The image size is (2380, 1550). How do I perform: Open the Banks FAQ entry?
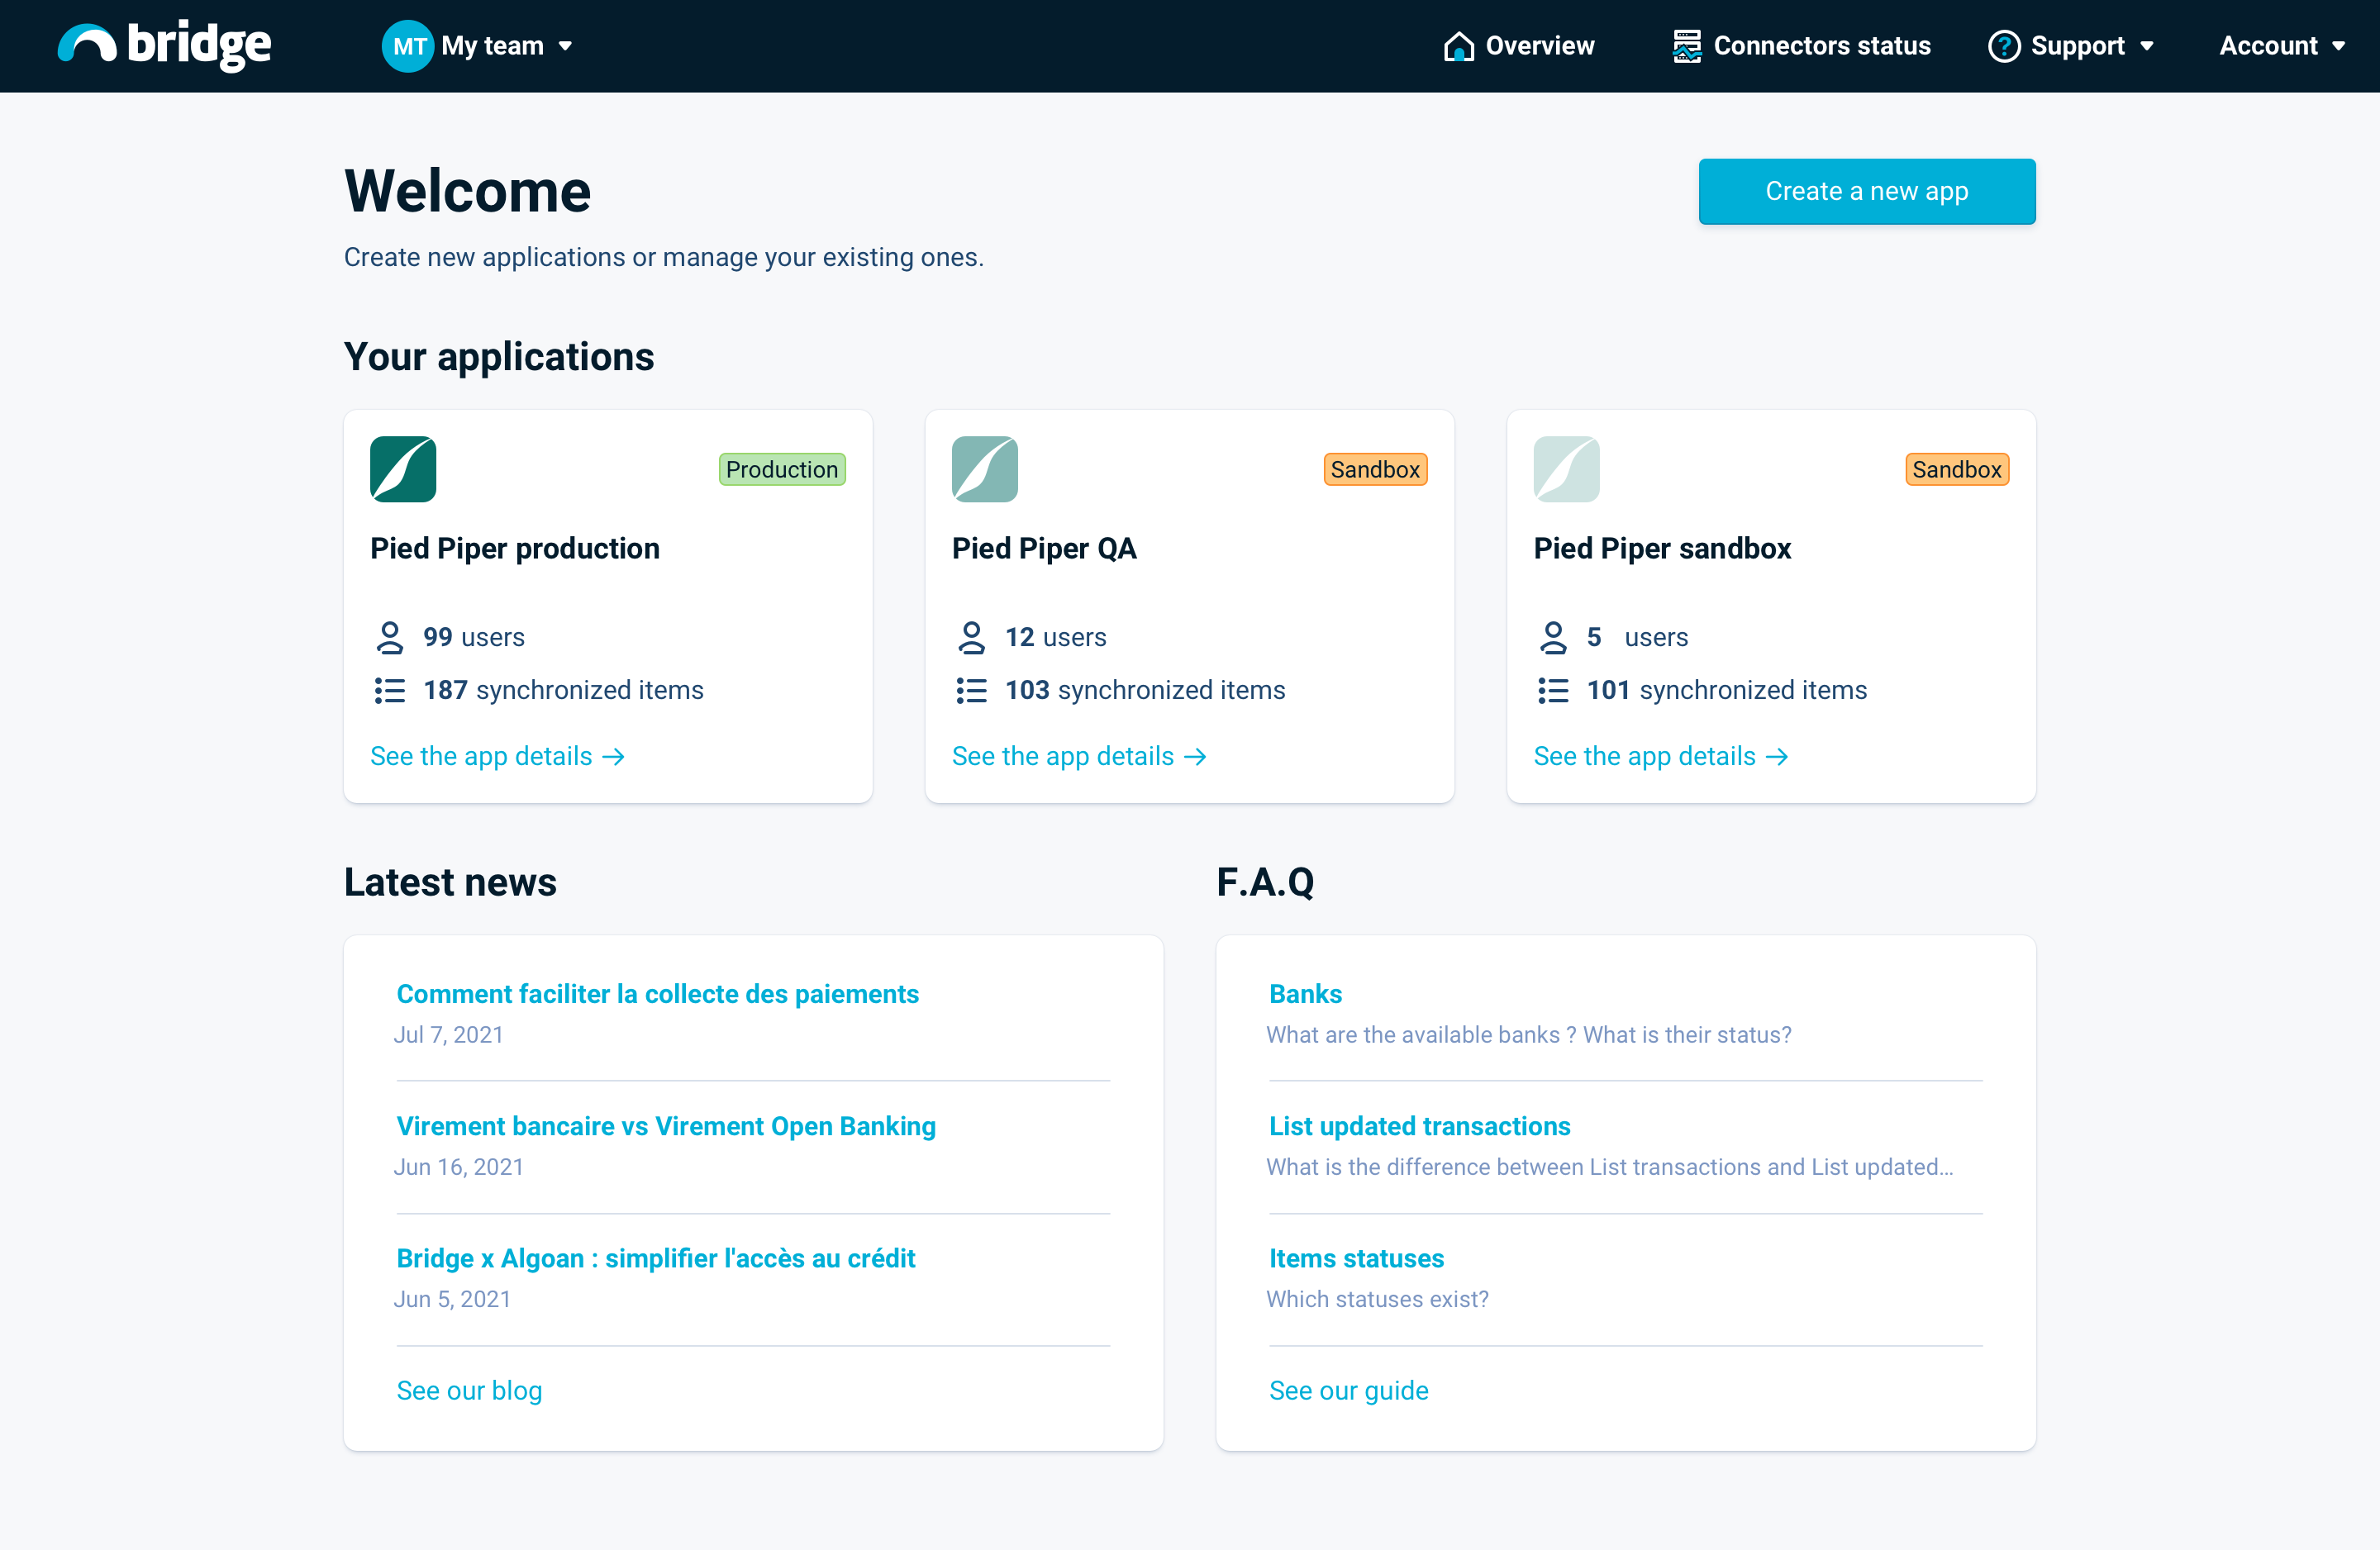coord(1305,994)
